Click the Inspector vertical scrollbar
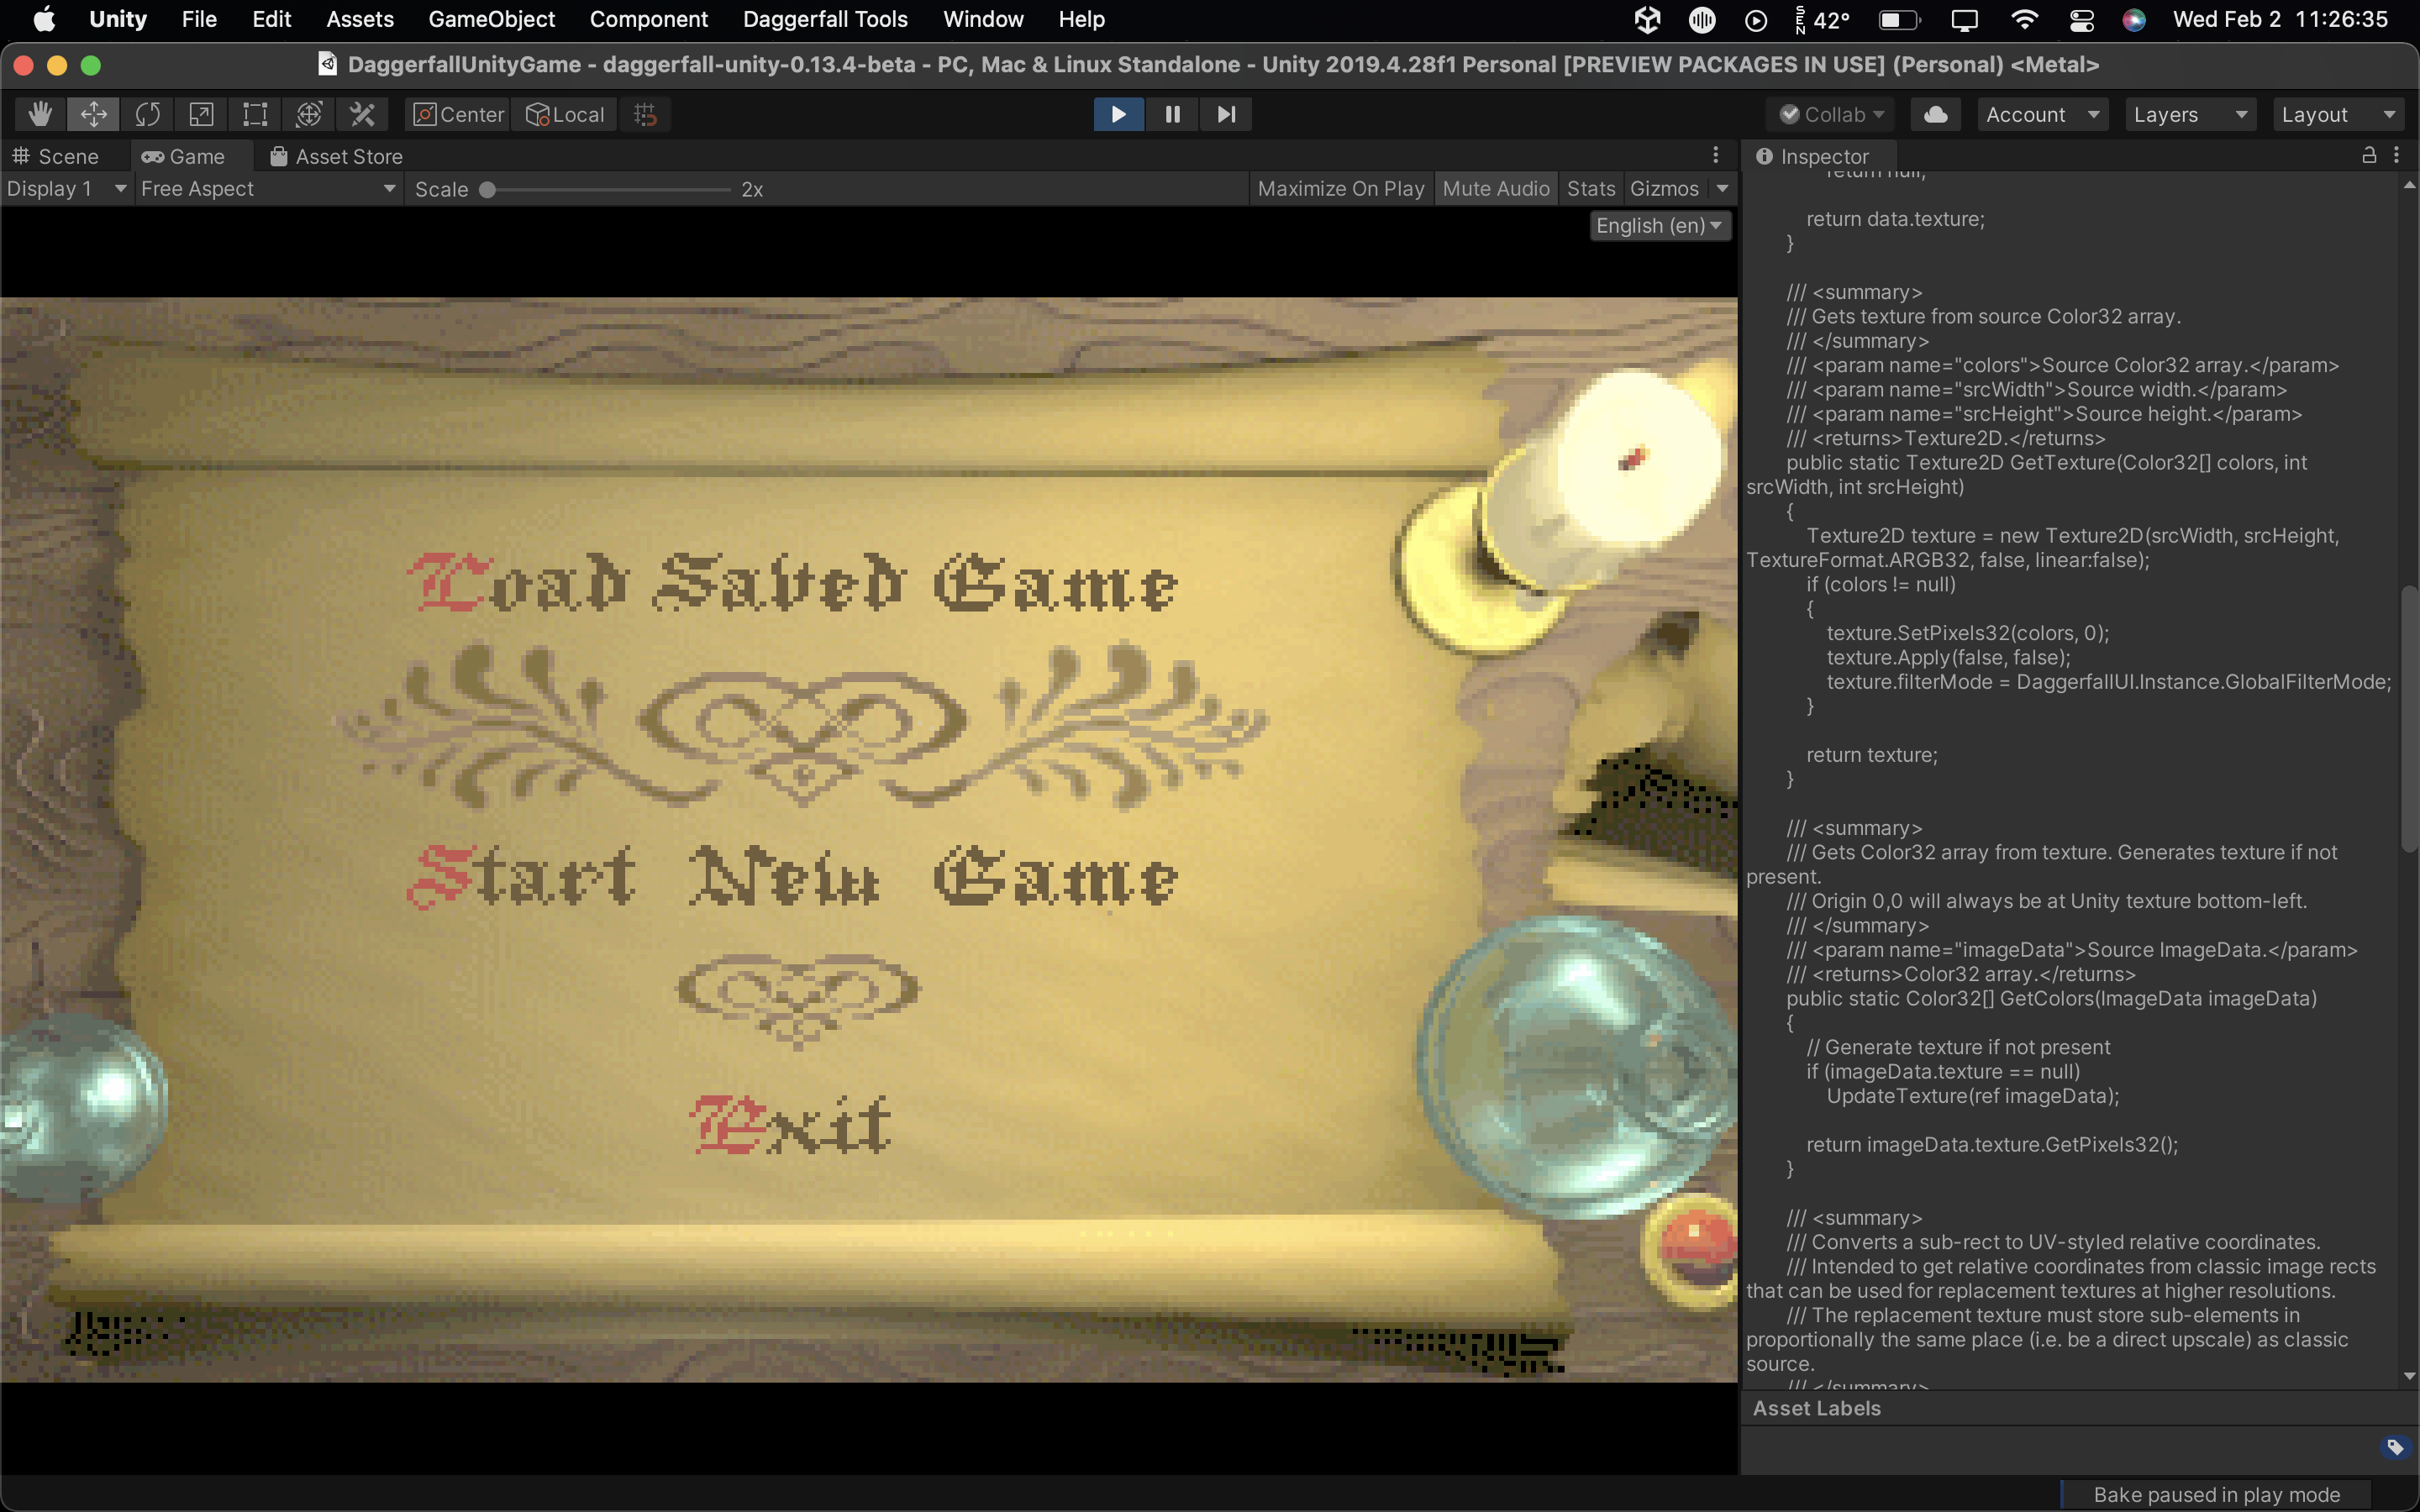Viewport: 2420px width, 1512px height. pos(2409,718)
